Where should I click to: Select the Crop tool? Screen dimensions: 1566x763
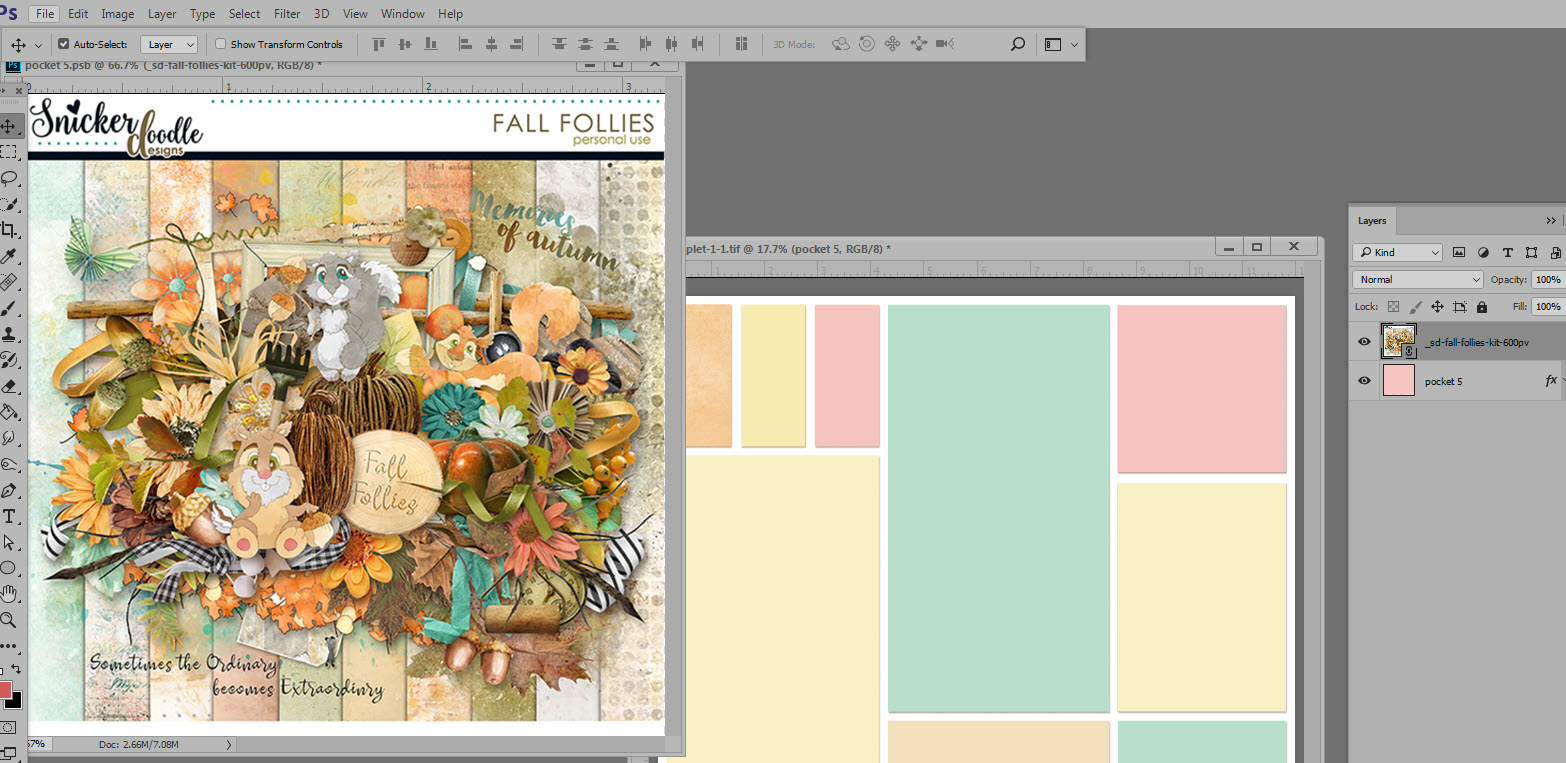(x=9, y=230)
